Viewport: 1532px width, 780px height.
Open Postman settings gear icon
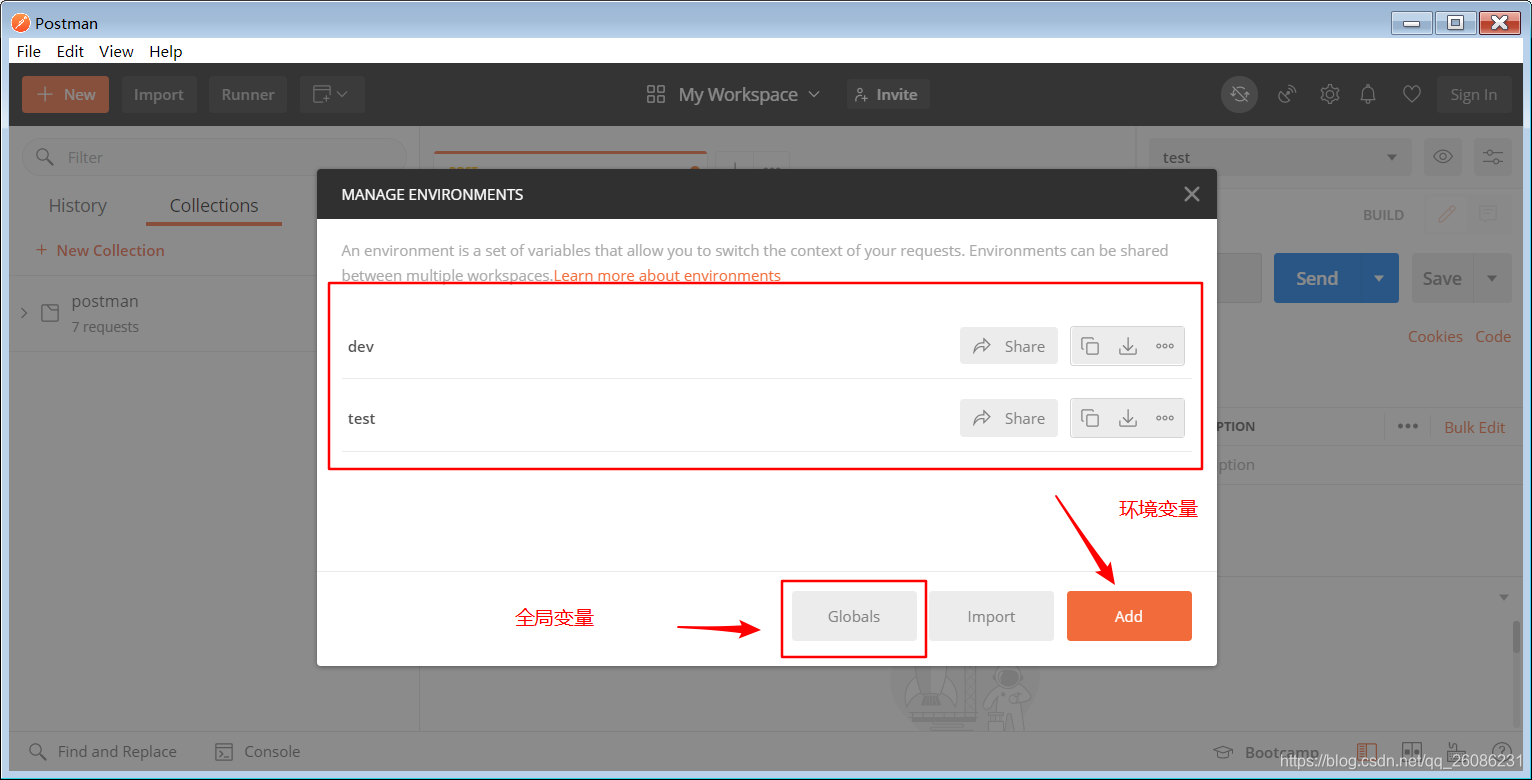click(x=1329, y=95)
